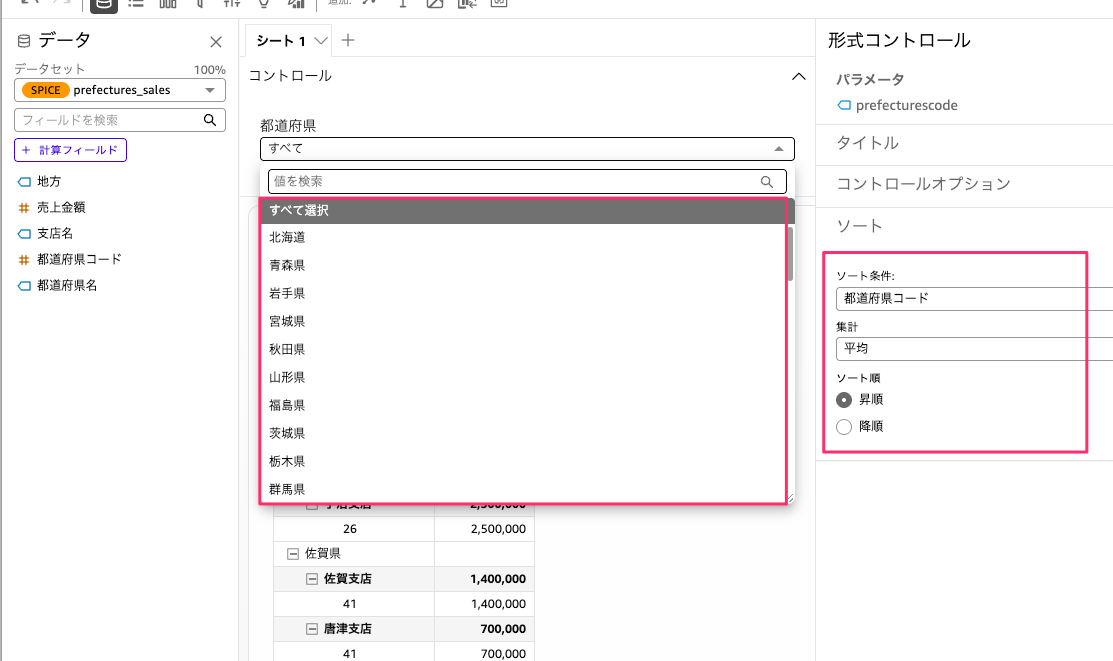Click the bold 700,000 in 唐津支店 row

[503, 629]
